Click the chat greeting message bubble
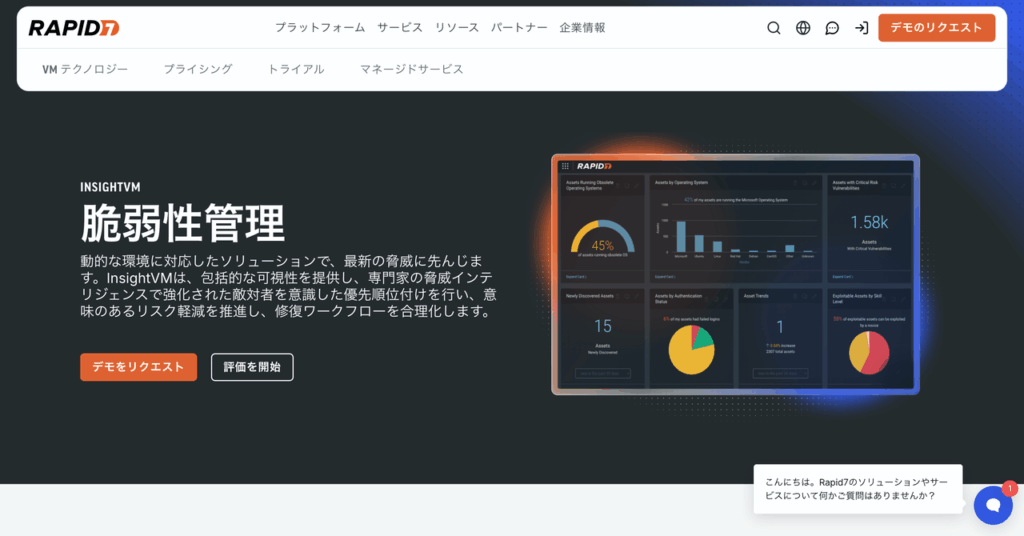This screenshot has height=536, width=1024. pyautogui.click(x=857, y=489)
